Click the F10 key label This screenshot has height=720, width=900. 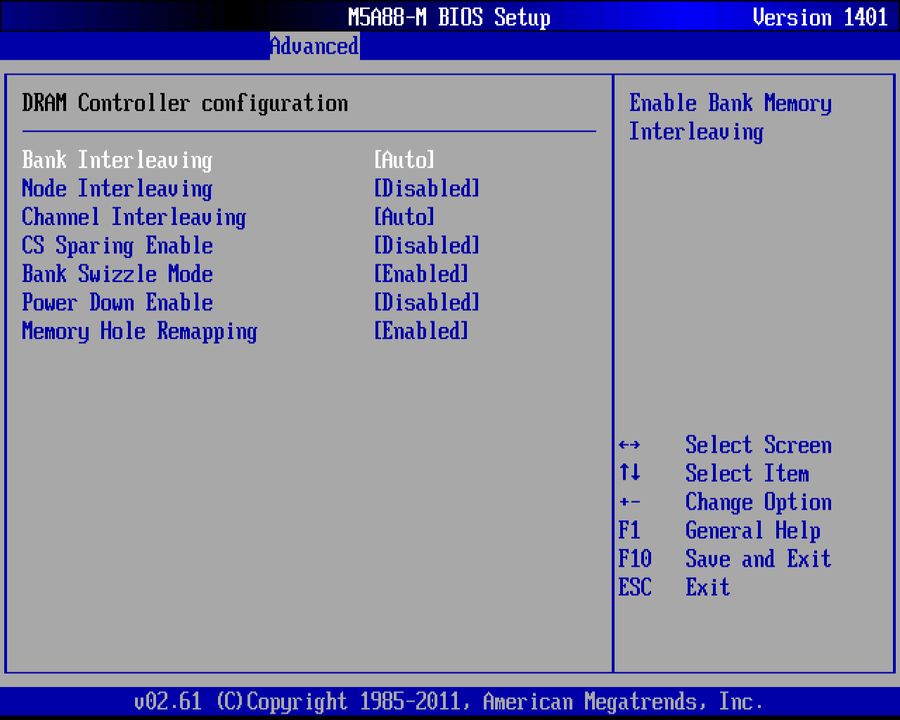[635, 559]
